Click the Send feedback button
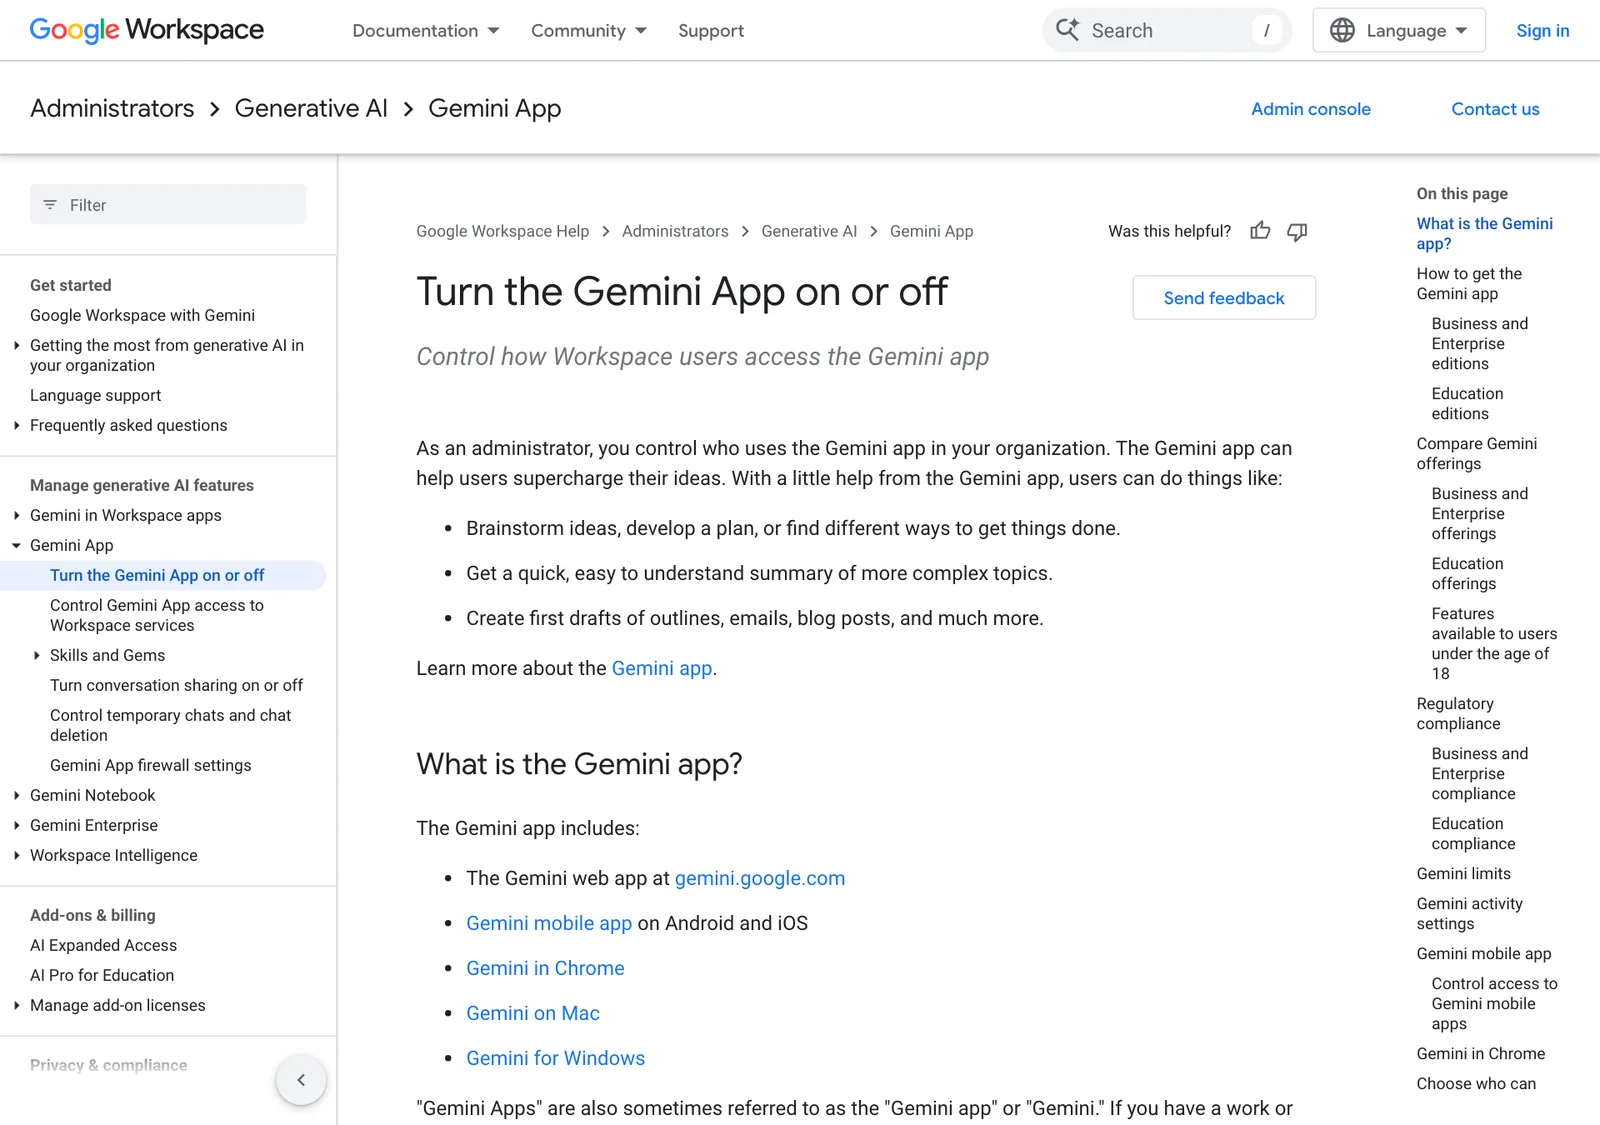Screen dimensions: 1600x1125 (1224, 298)
